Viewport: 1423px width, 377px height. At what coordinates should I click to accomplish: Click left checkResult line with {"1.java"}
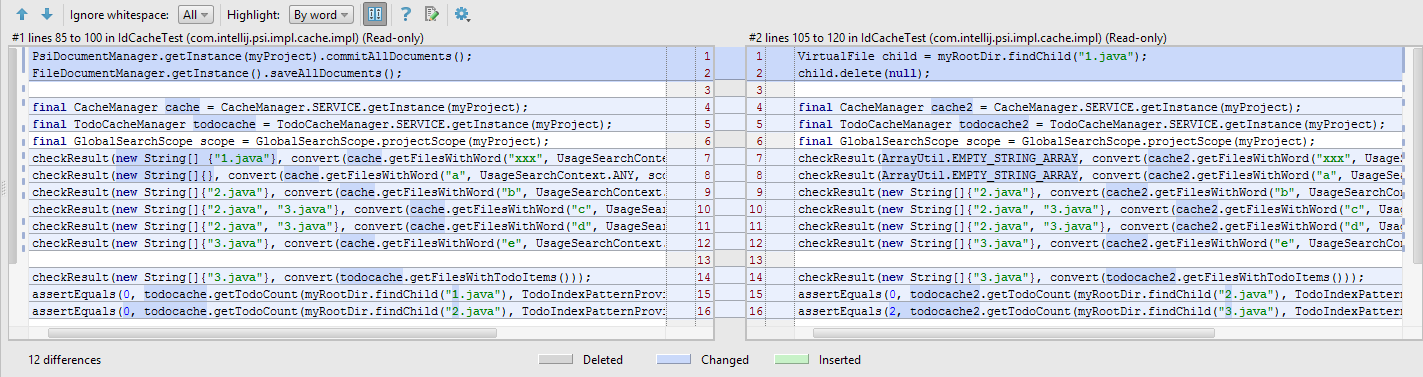click(x=349, y=158)
